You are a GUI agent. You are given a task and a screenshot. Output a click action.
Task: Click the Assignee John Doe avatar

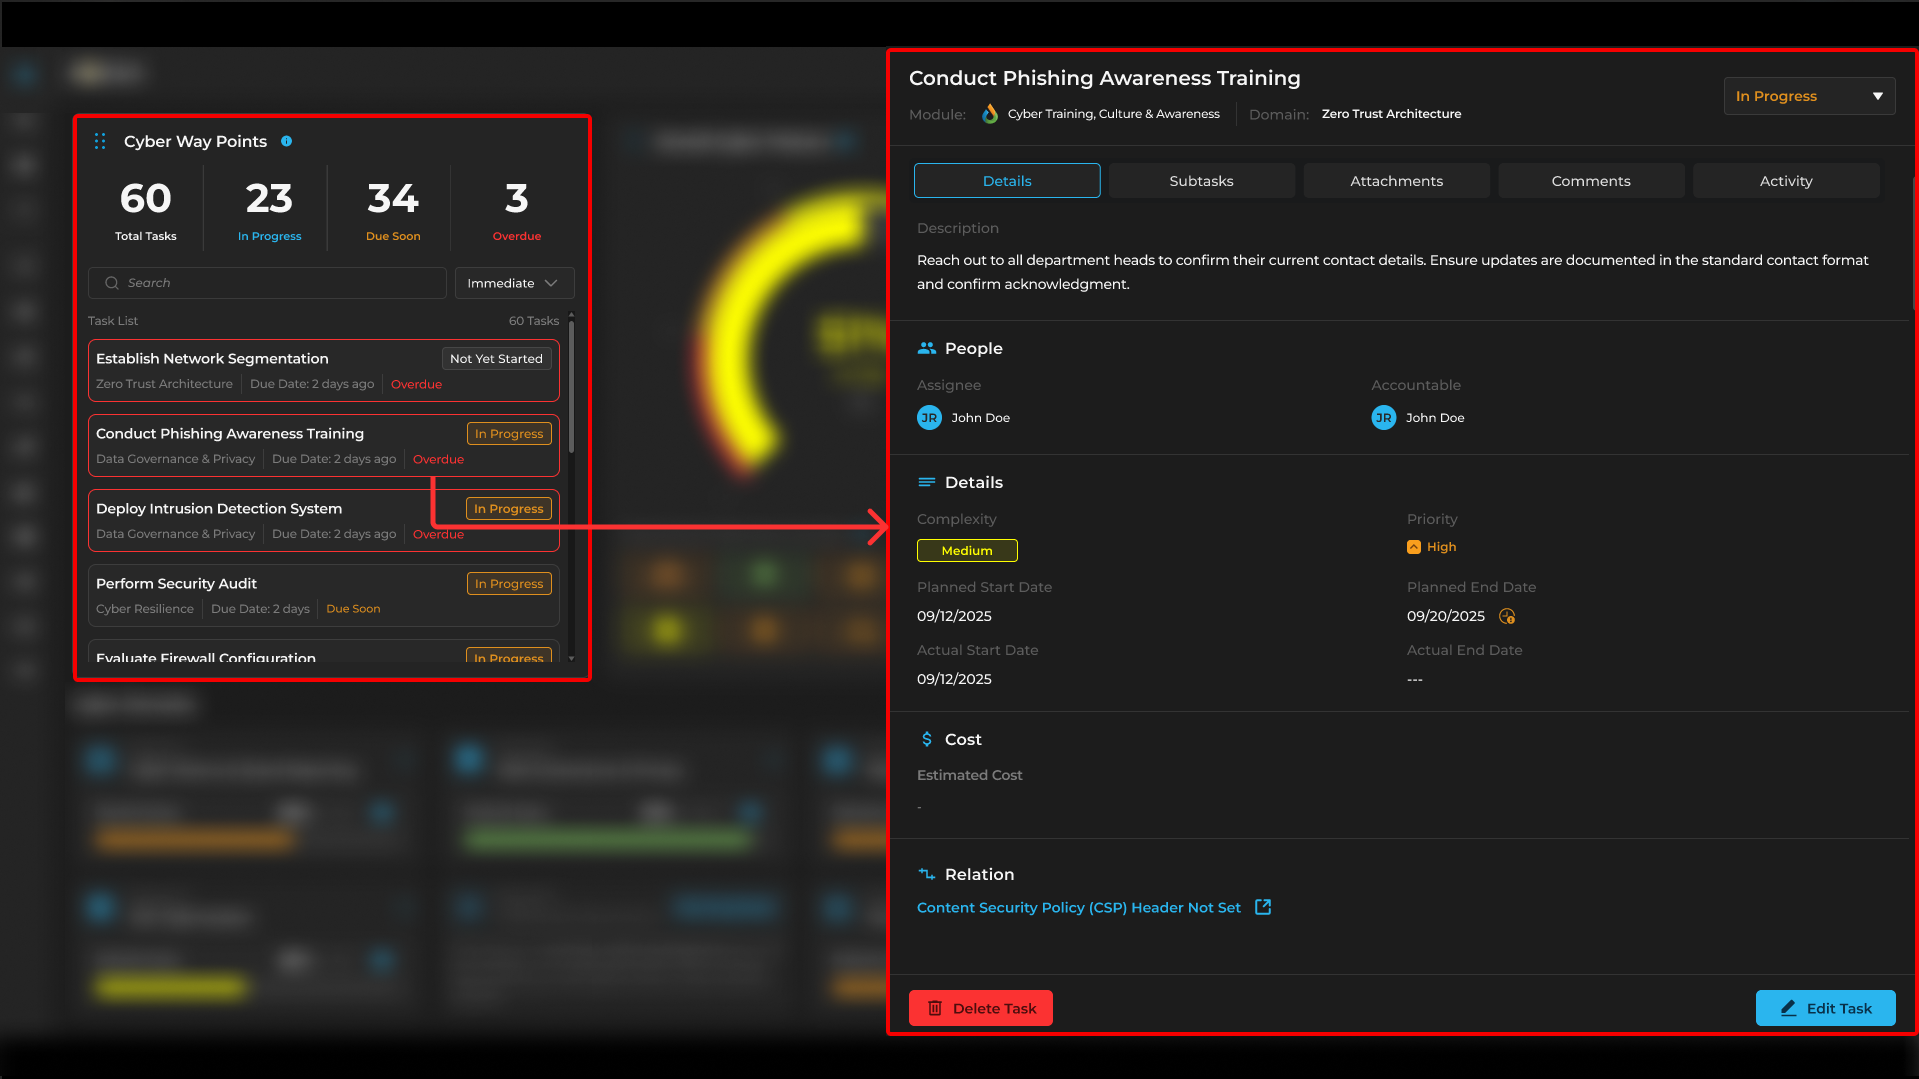click(929, 418)
